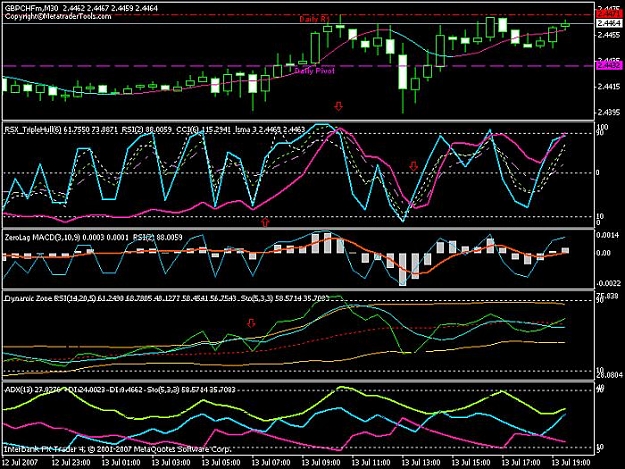
Task: Click the 0.0014 MACD scale value
Action: pos(608,235)
